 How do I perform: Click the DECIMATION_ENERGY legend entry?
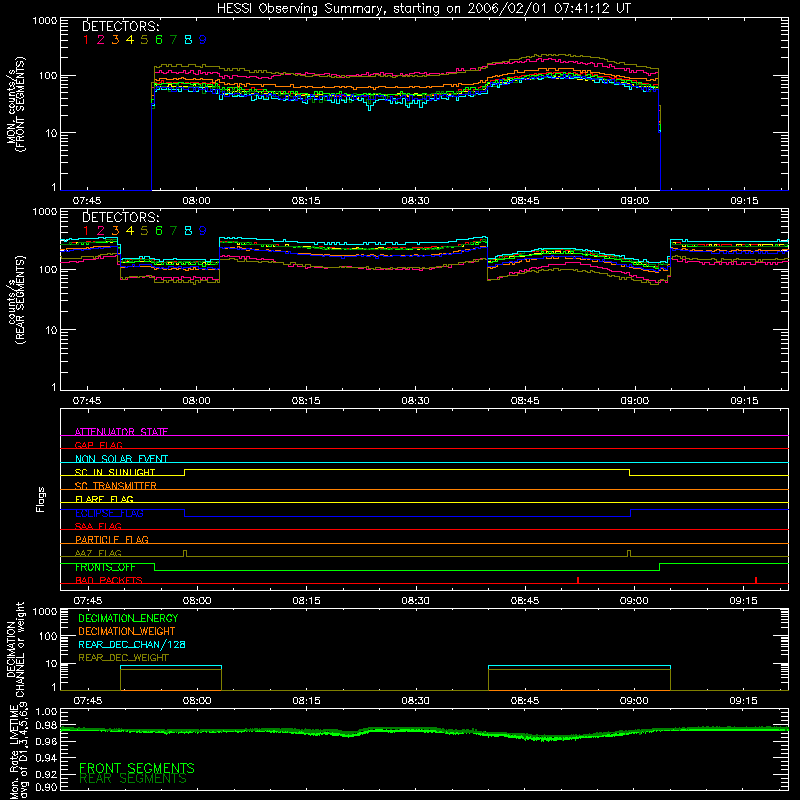tap(128, 618)
